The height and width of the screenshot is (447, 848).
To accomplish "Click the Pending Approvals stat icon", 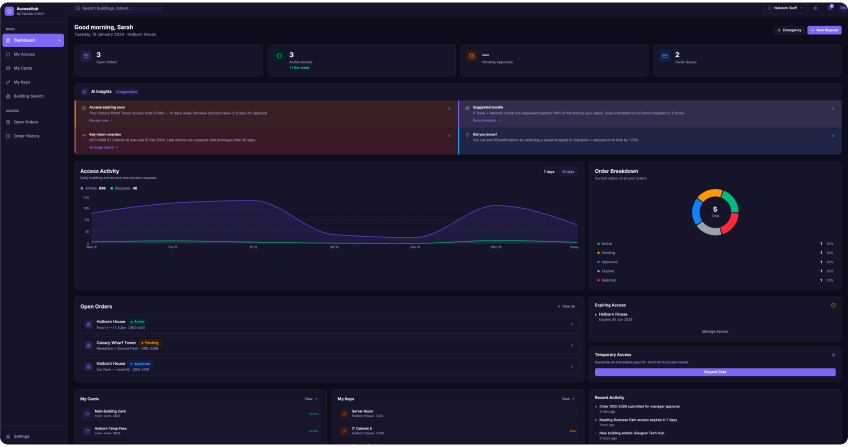I will 472,56.
